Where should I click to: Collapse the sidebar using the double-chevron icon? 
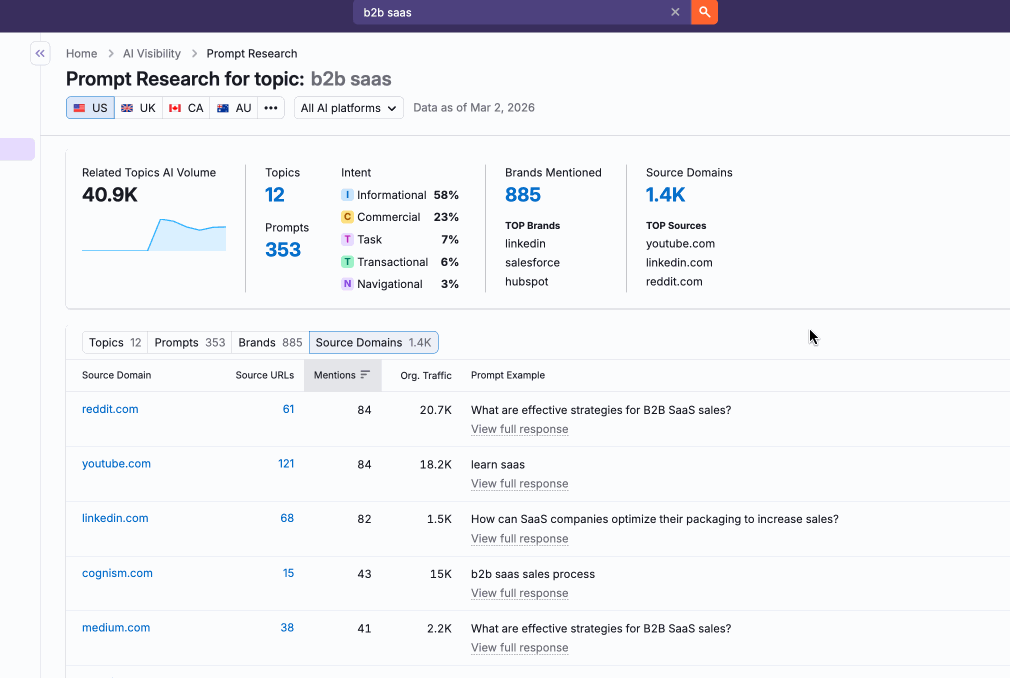point(40,53)
